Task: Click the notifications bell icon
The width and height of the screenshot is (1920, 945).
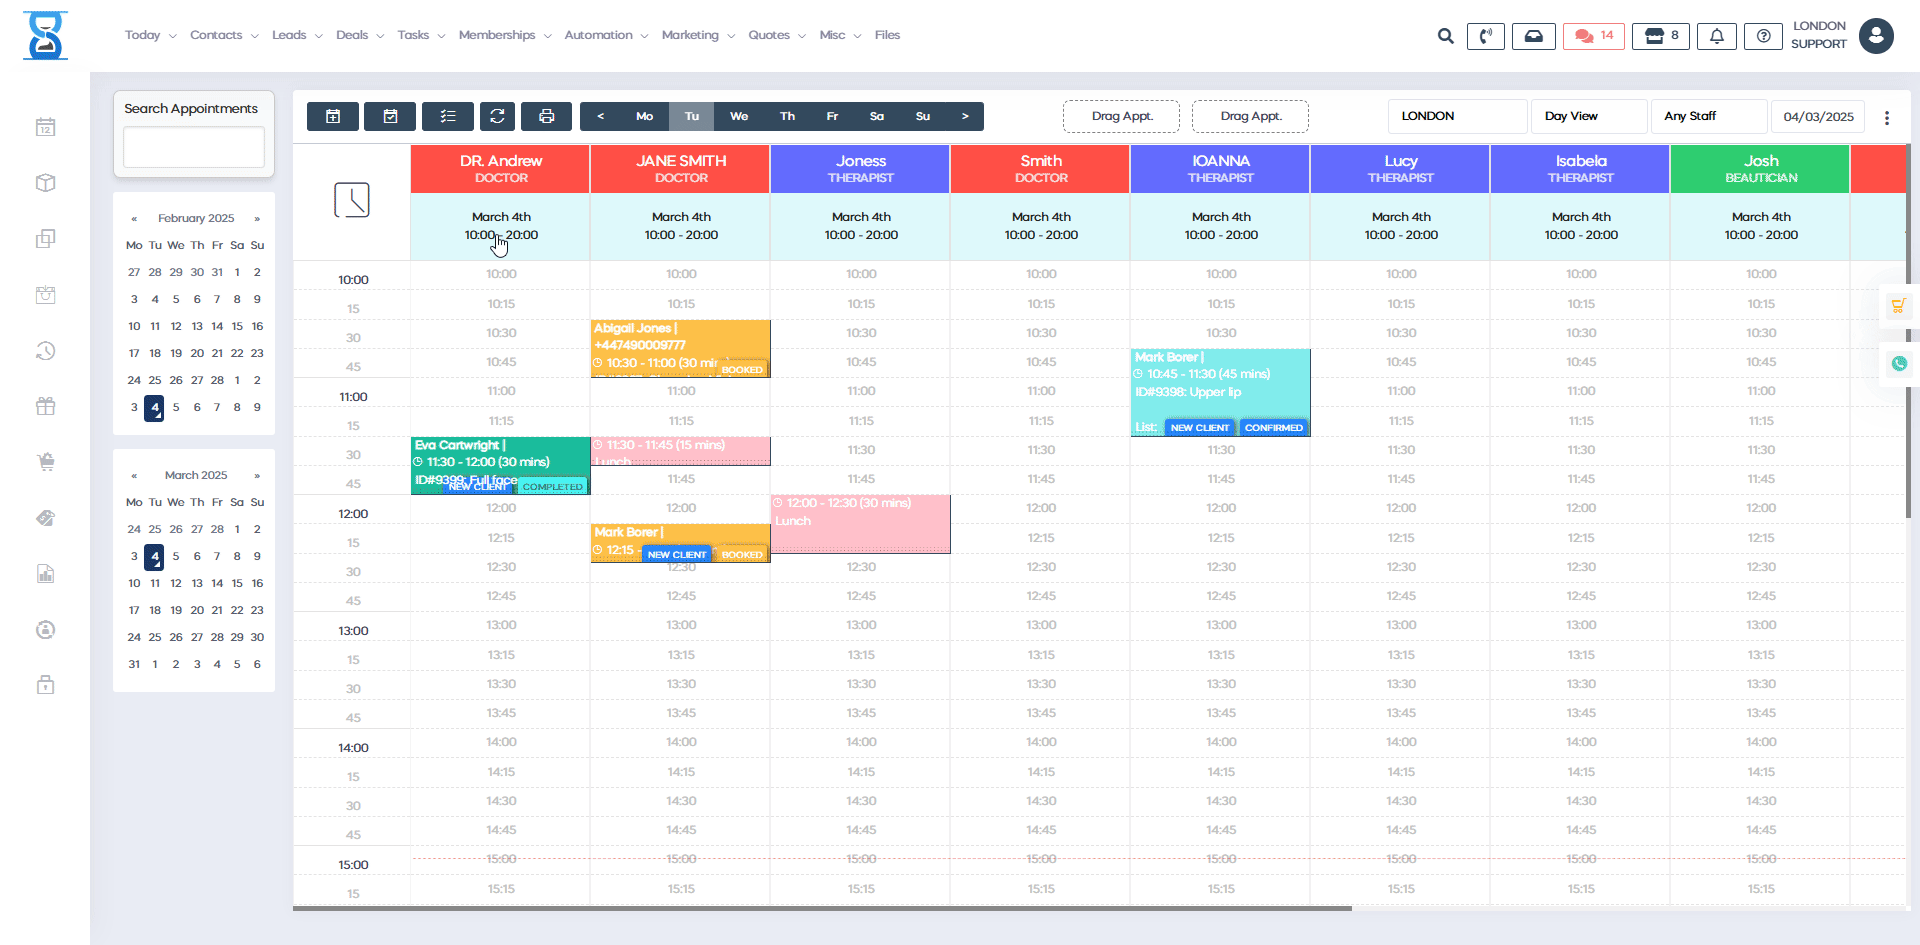Action: tap(1717, 35)
